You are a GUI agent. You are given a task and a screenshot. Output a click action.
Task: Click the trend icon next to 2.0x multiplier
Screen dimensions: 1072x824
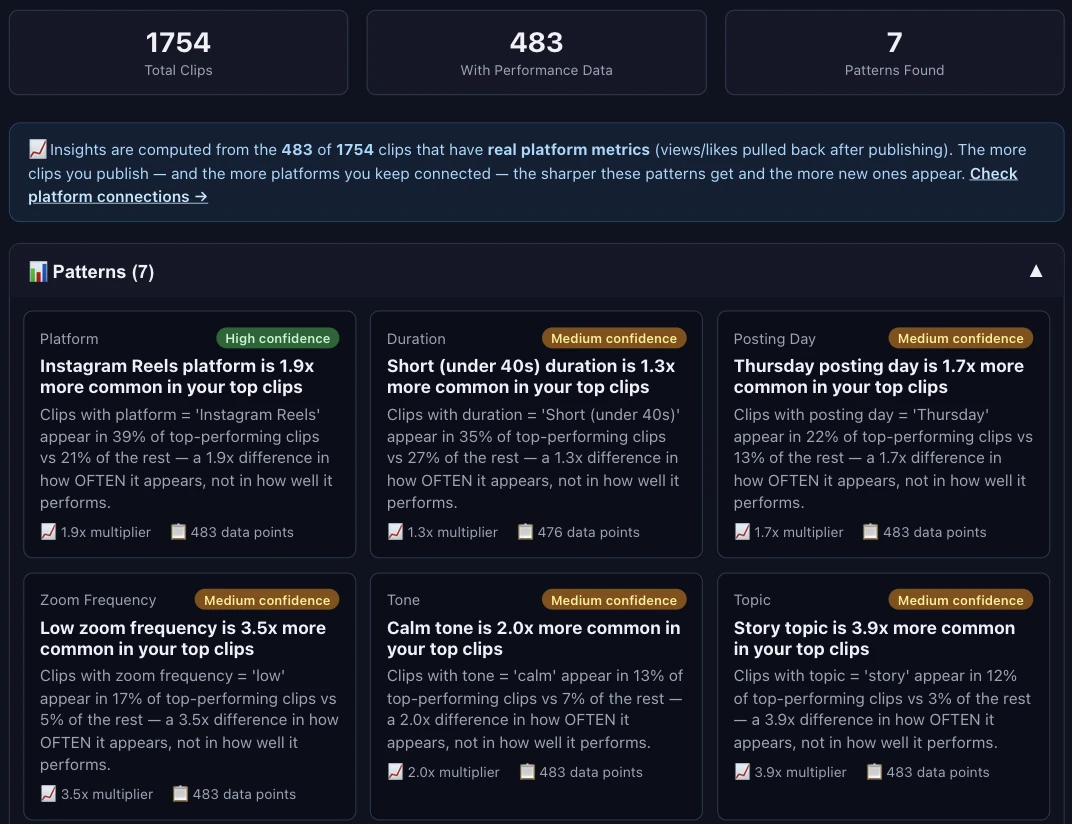pyautogui.click(x=395, y=771)
